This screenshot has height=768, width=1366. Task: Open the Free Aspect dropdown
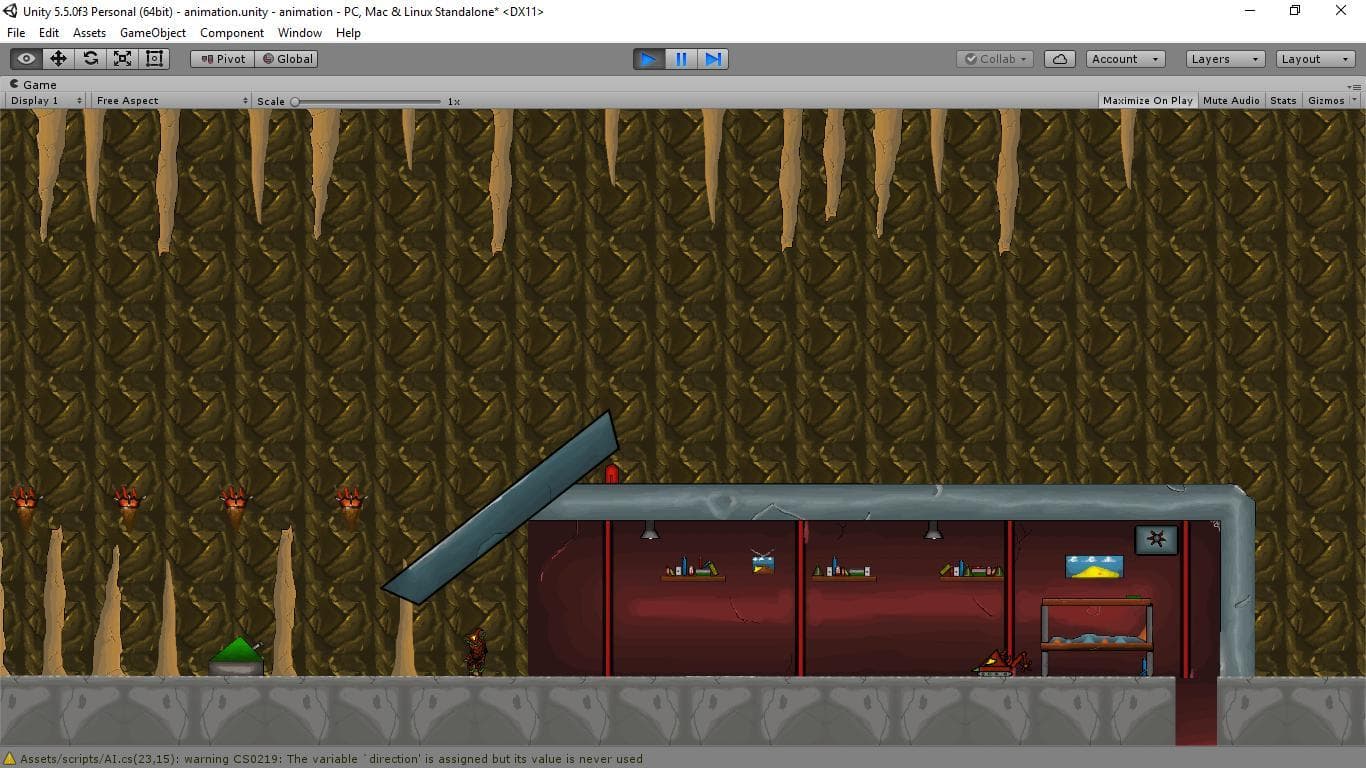click(172, 101)
